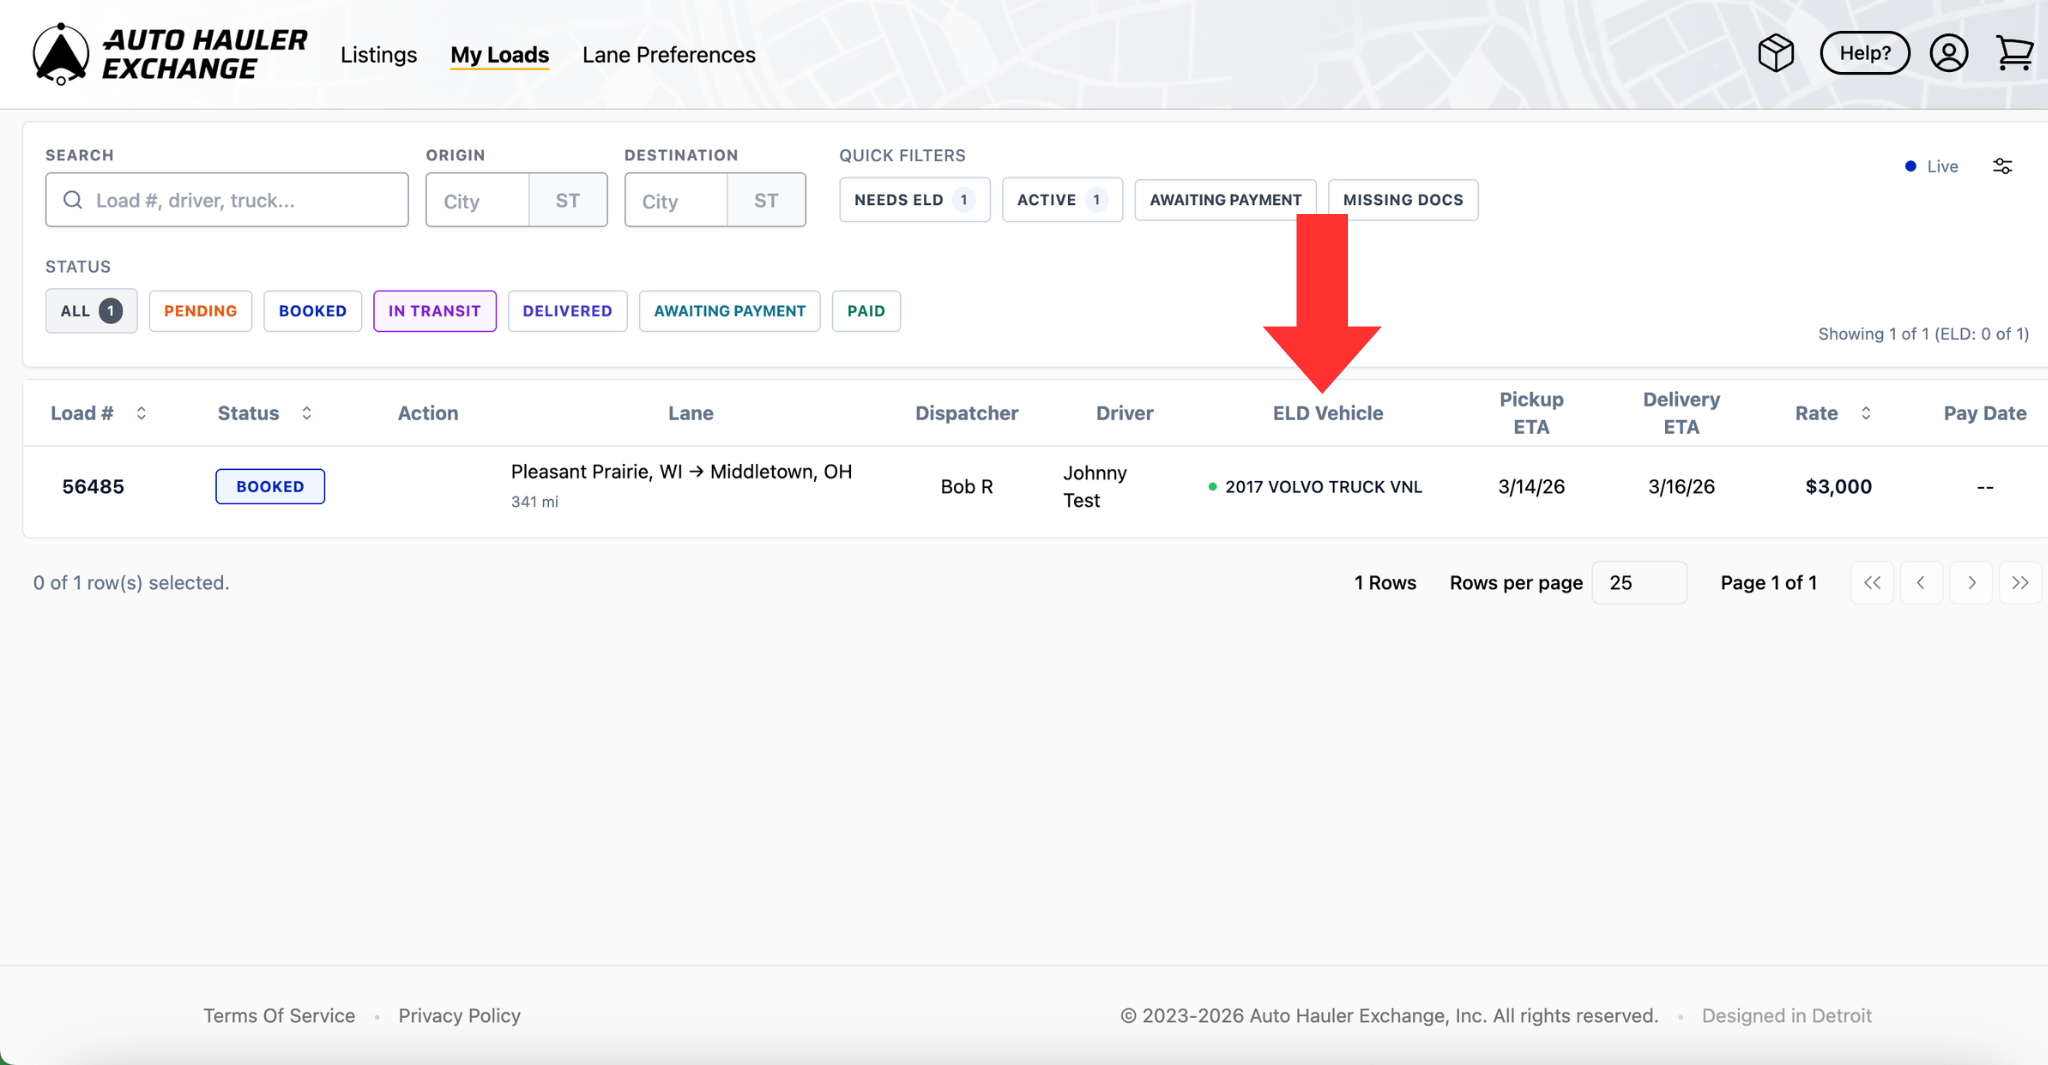Image resolution: width=2048 pixels, height=1065 pixels.
Task: Sort table by Load # column
Action: [141, 413]
